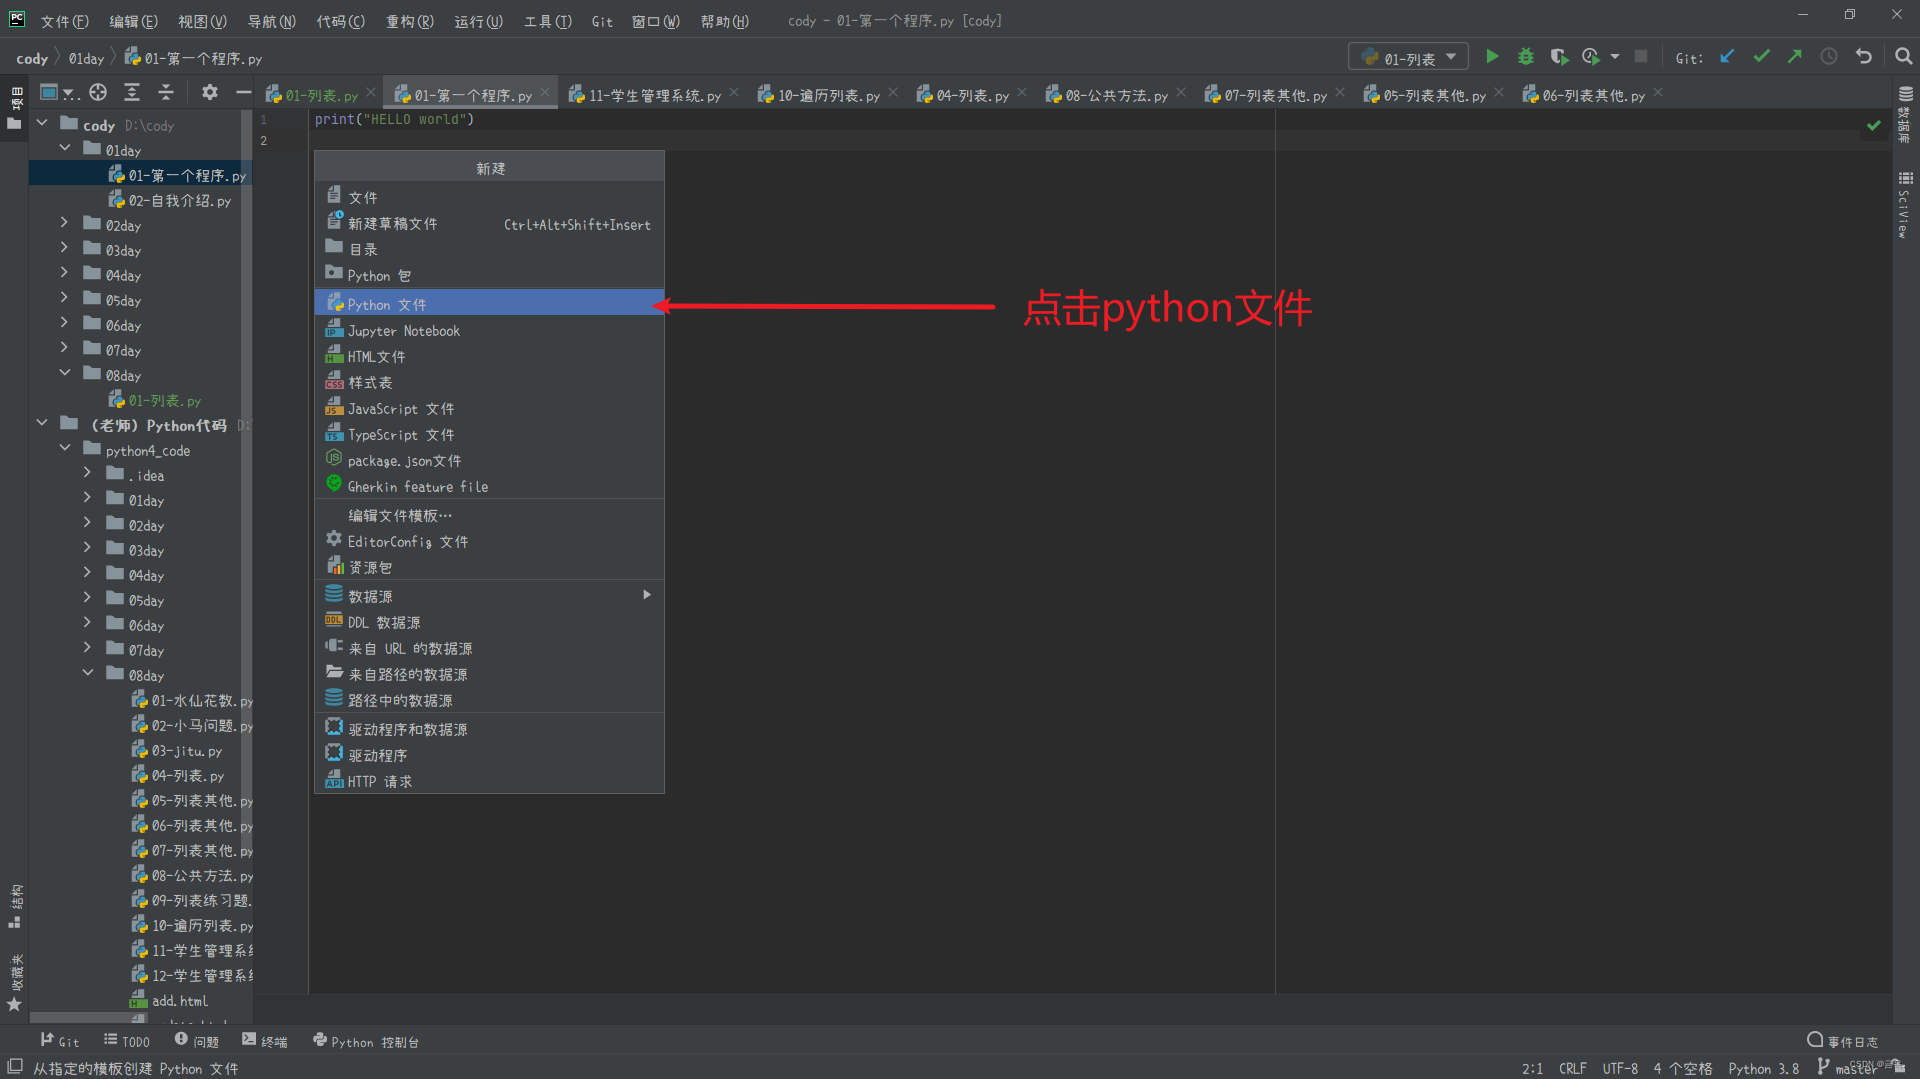Expand the .idea folder

tap(88, 473)
